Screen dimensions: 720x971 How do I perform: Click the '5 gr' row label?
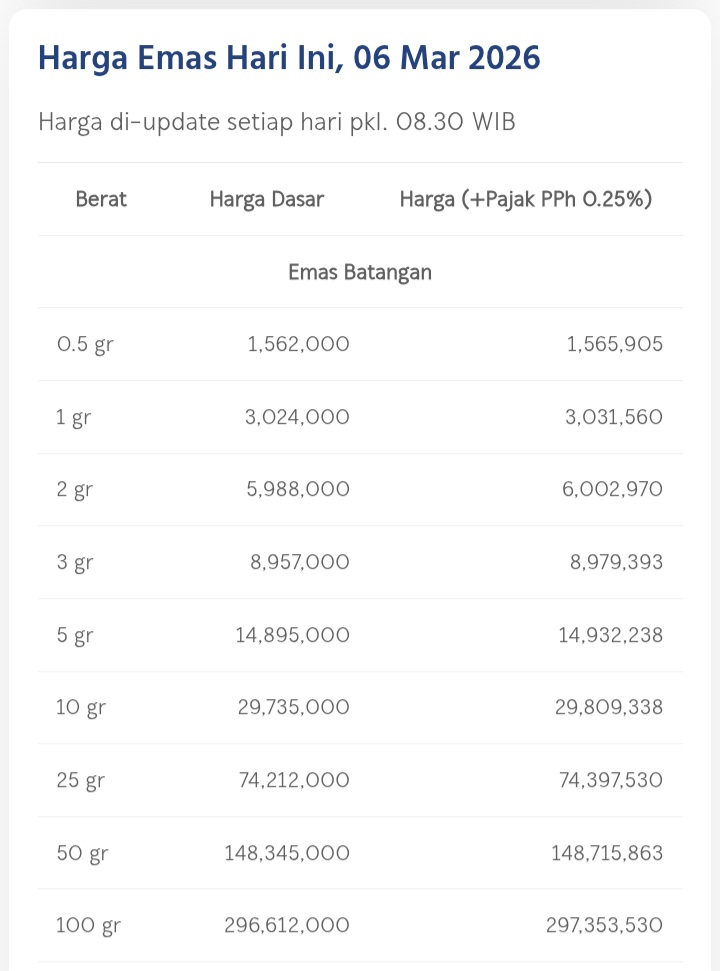74,635
